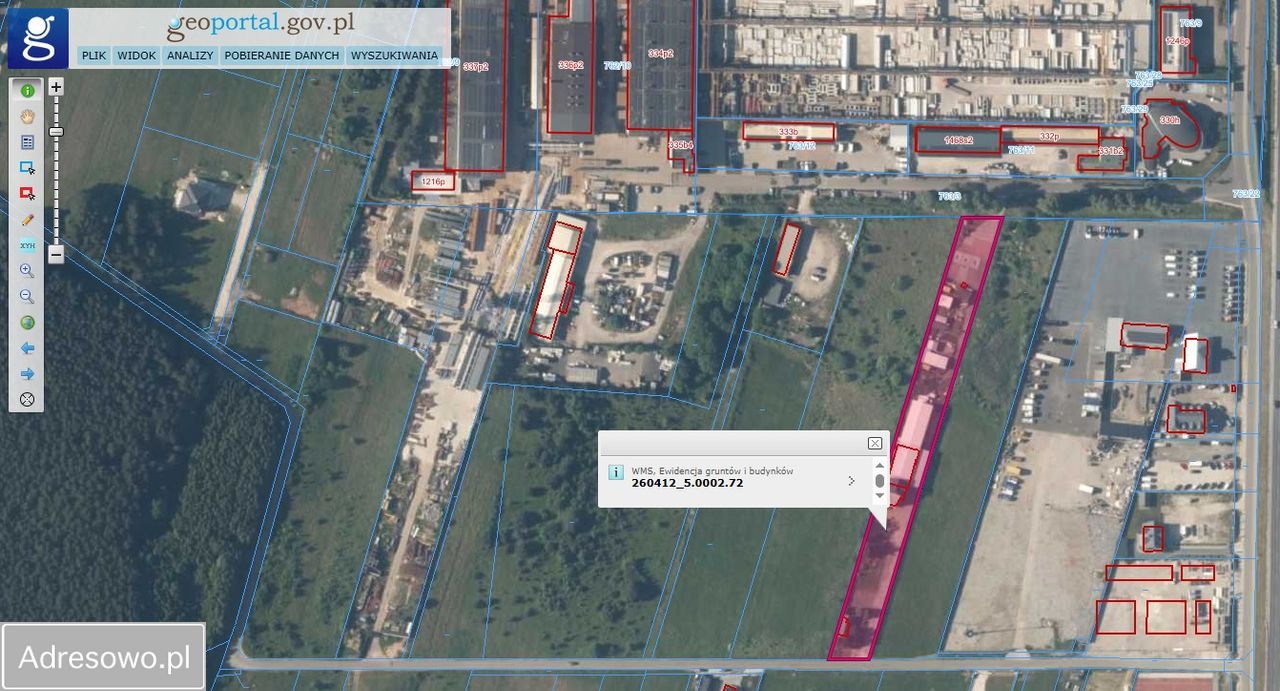Click the building labeled 1216p
Viewport: 1280px width, 691px height.
click(433, 181)
